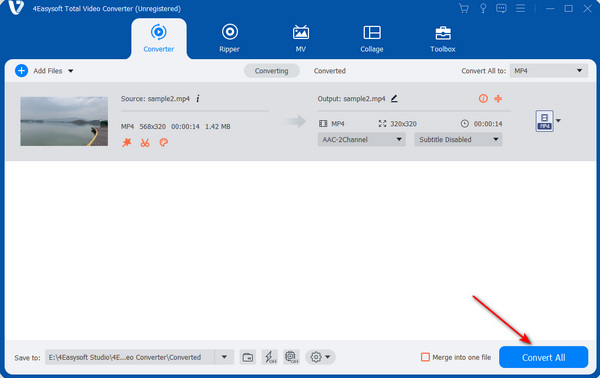Expand the AAC-2Channel audio dropdown
Image resolution: width=600 pixels, height=378 pixels.
pyautogui.click(x=361, y=140)
